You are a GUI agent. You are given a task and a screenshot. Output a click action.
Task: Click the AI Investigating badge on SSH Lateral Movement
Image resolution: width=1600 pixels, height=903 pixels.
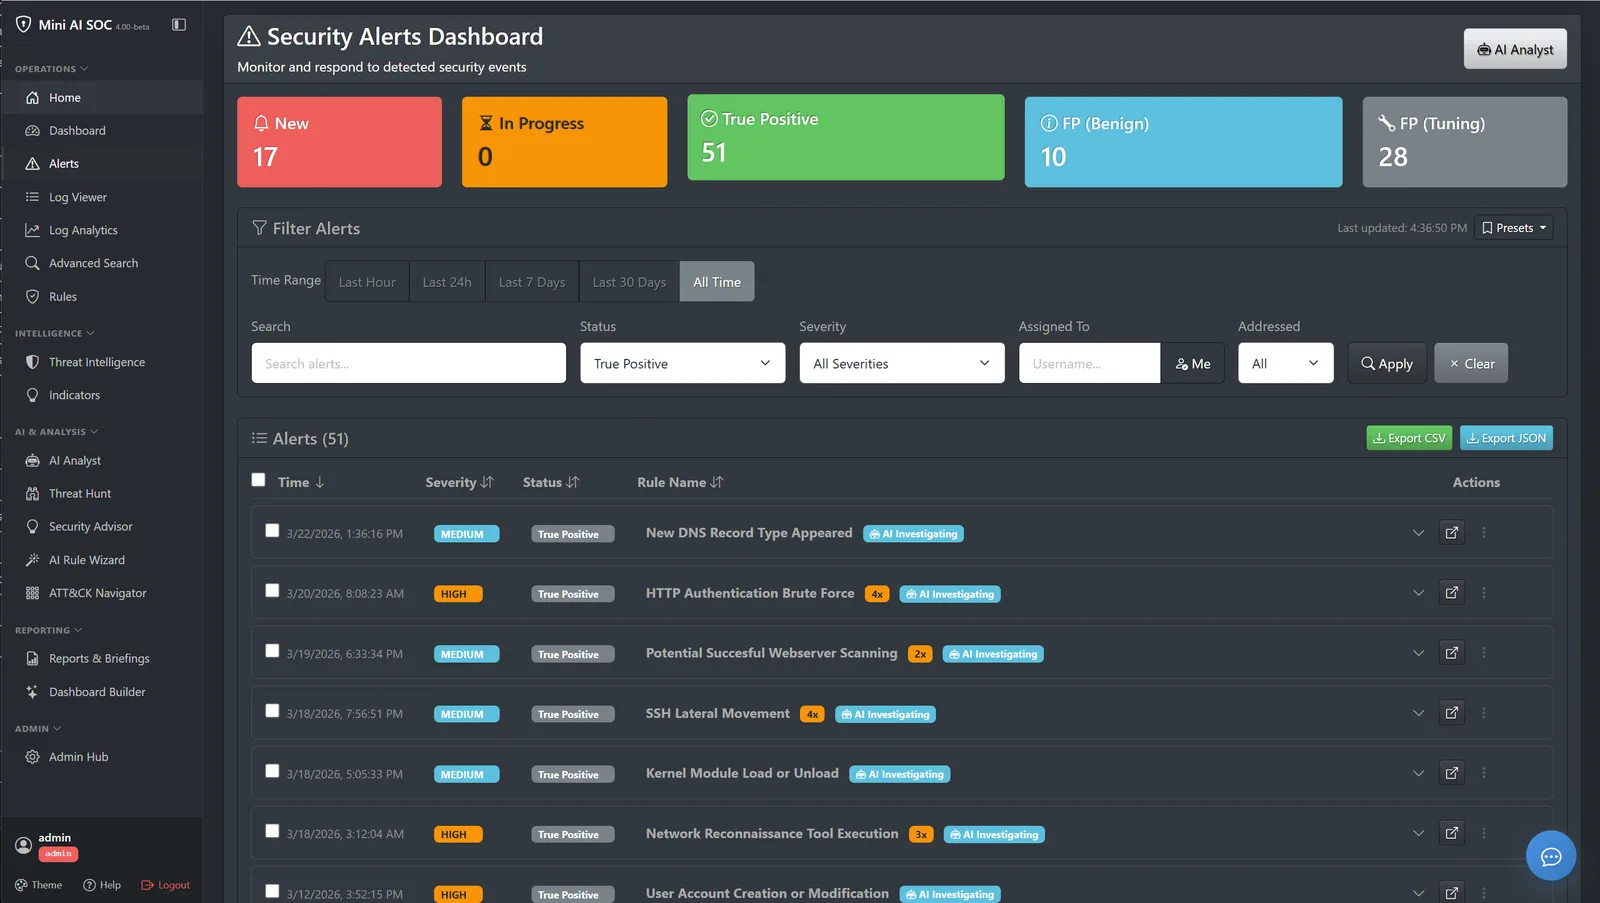pos(885,714)
